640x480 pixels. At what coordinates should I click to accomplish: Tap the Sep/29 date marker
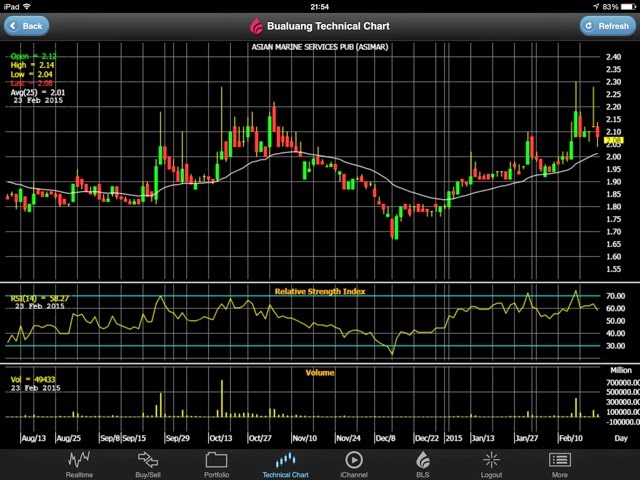coord(178,438)
